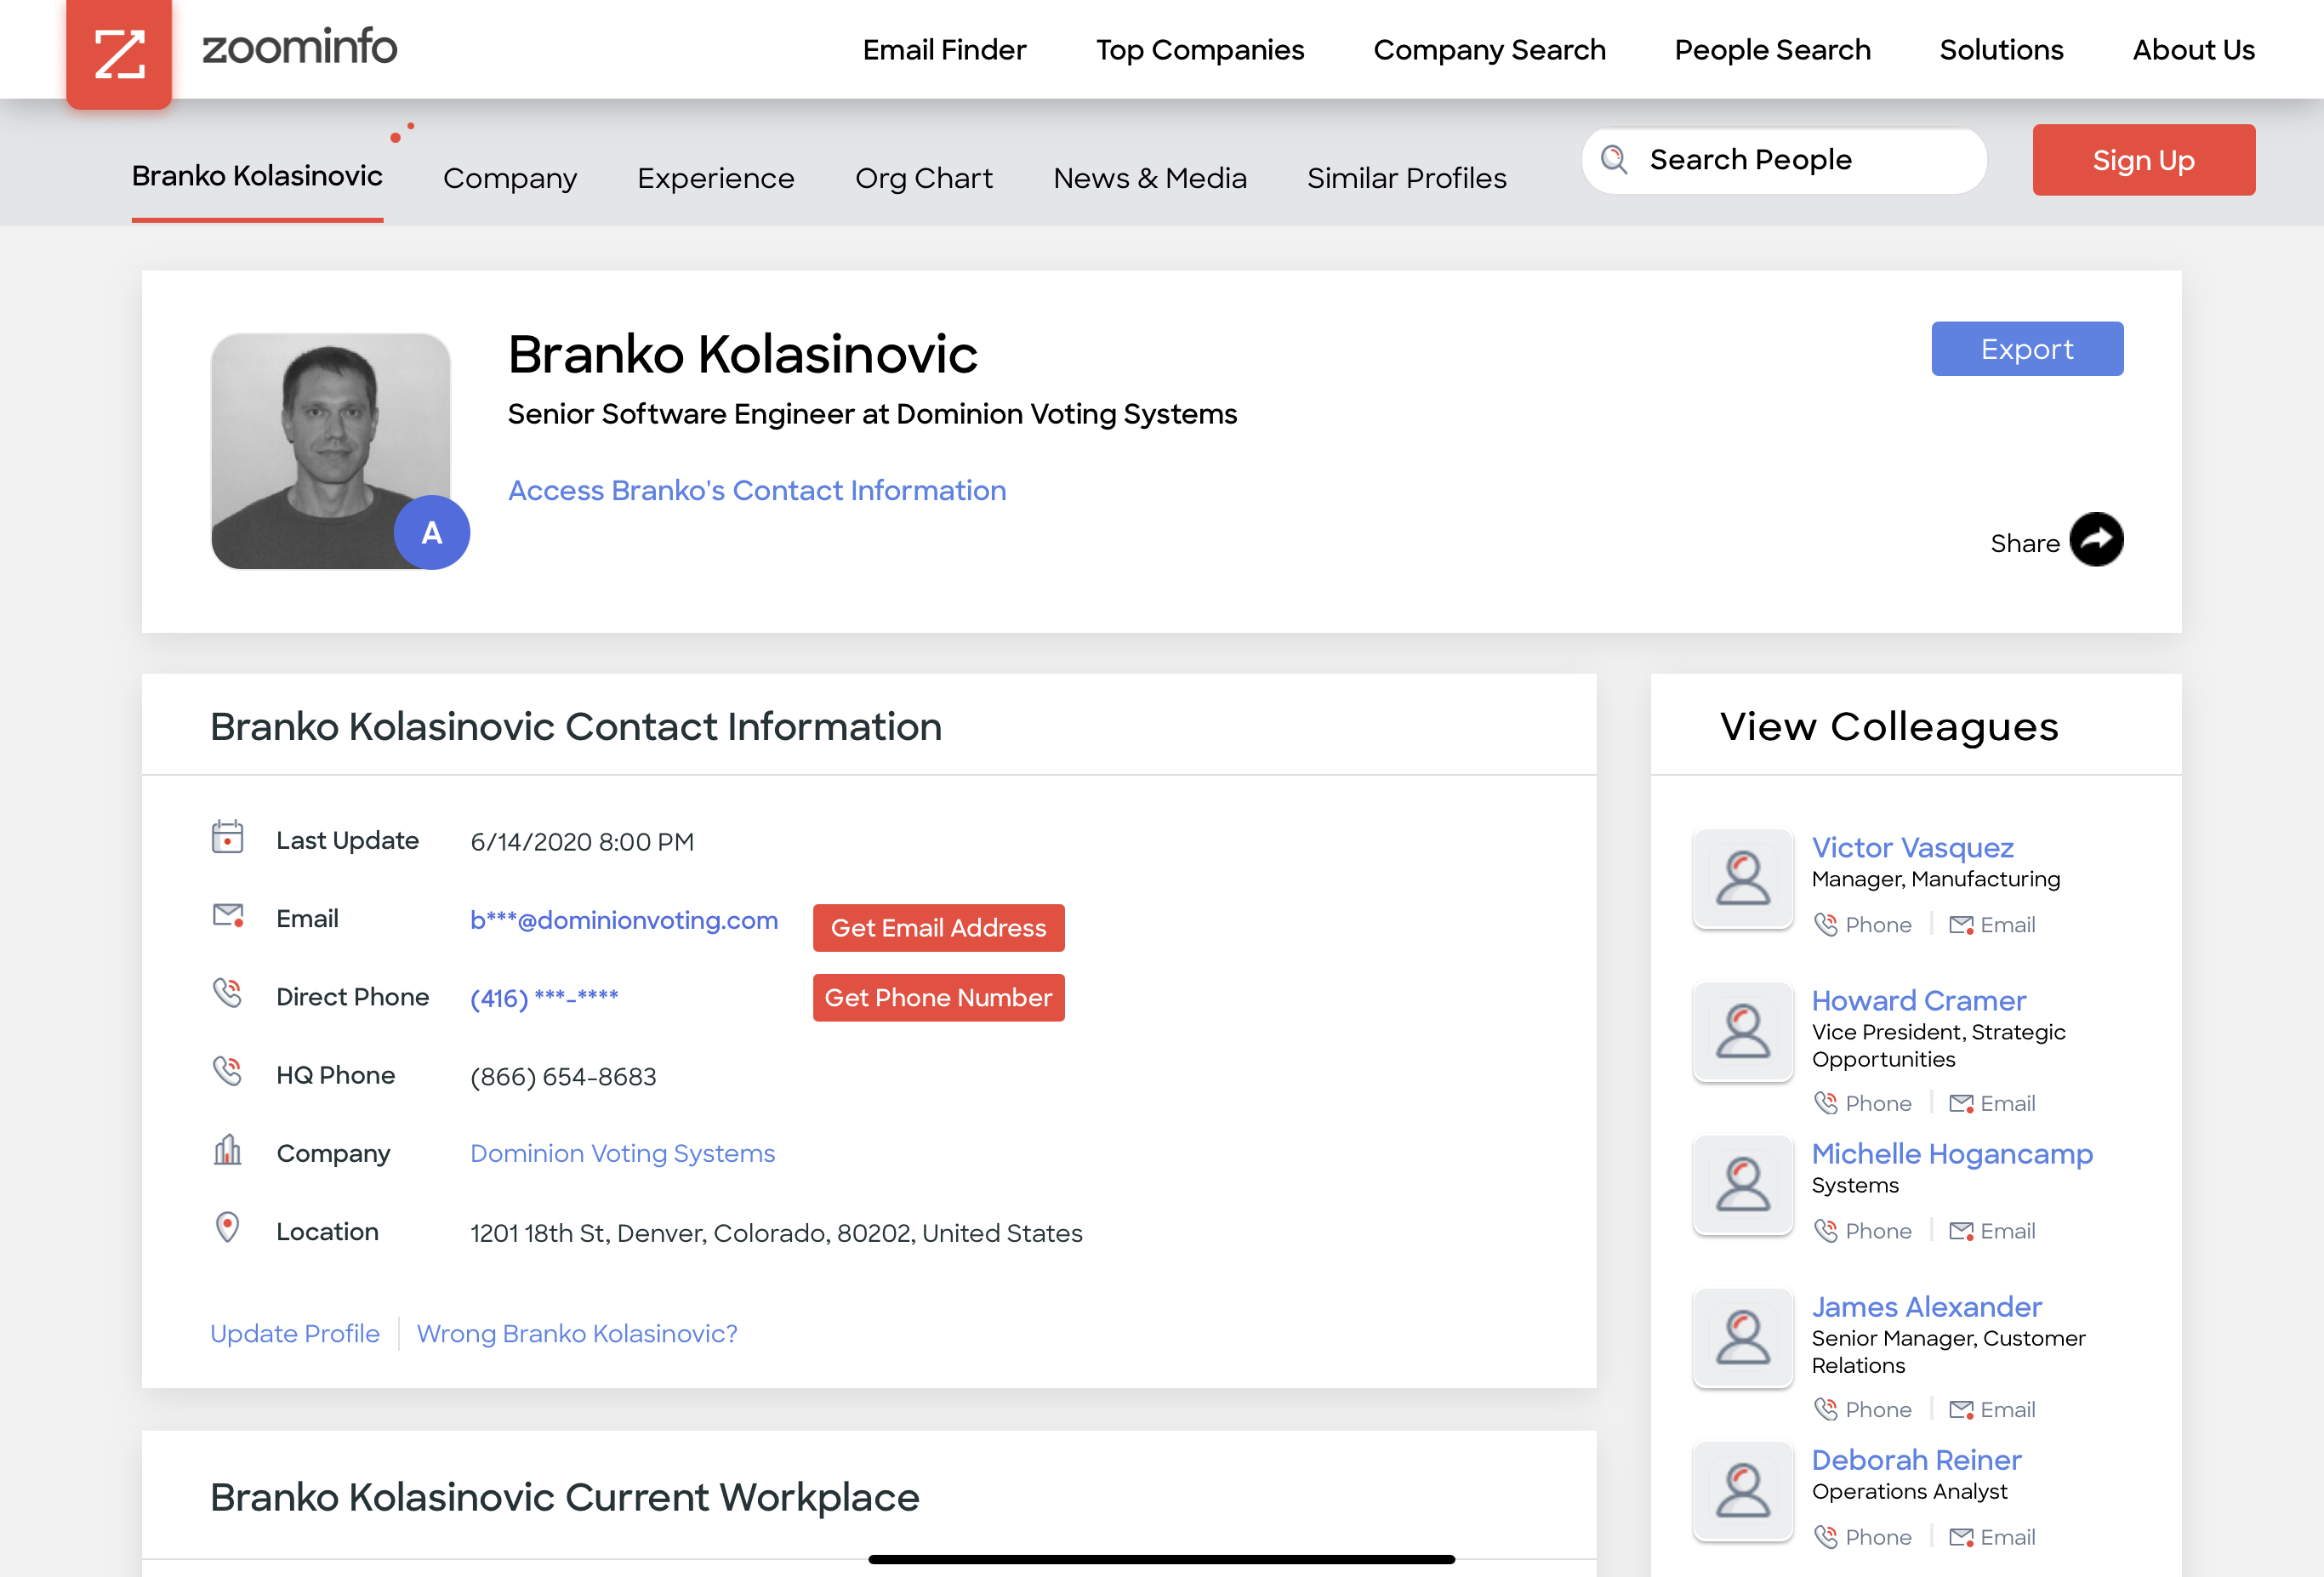This screenshot has width=2324, height=1577.
Task: Open Howard Cramer's profile name link
Action: [1918, 1001]
